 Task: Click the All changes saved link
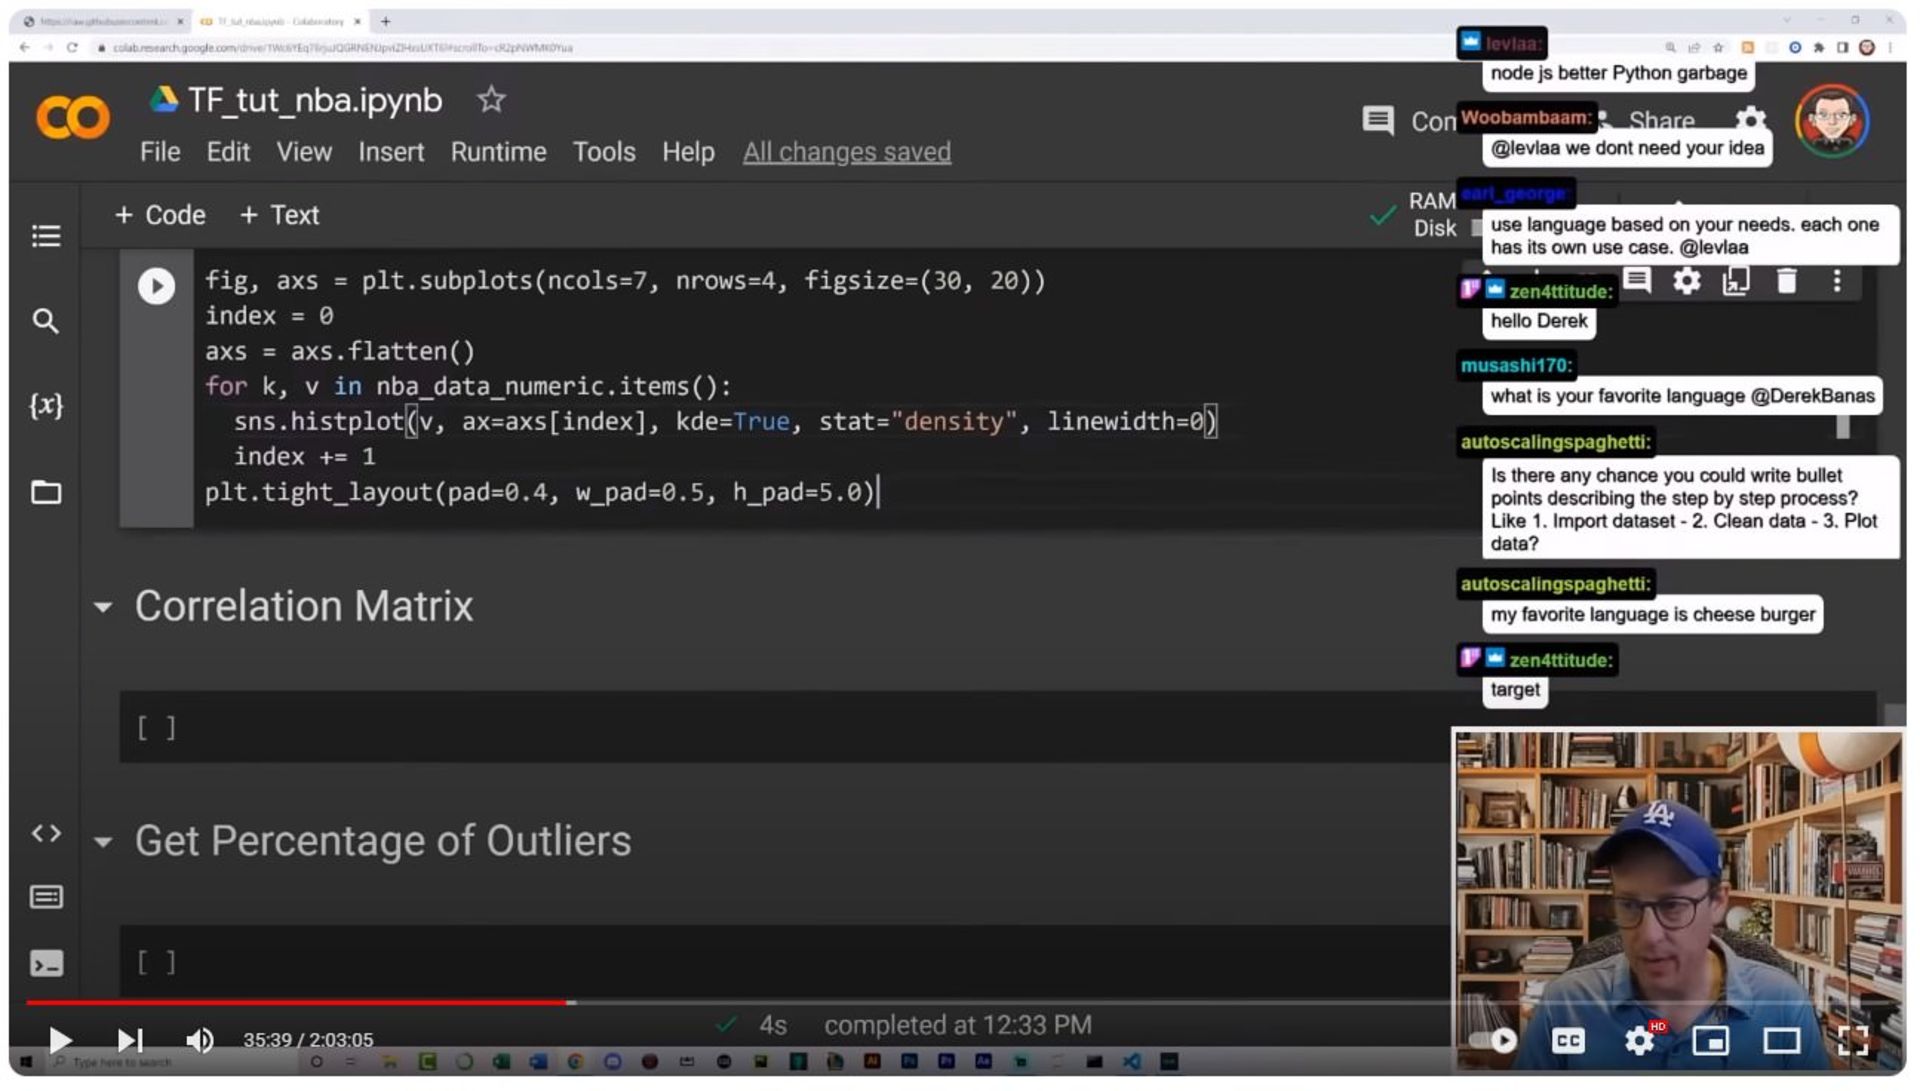tap(847, 152)
